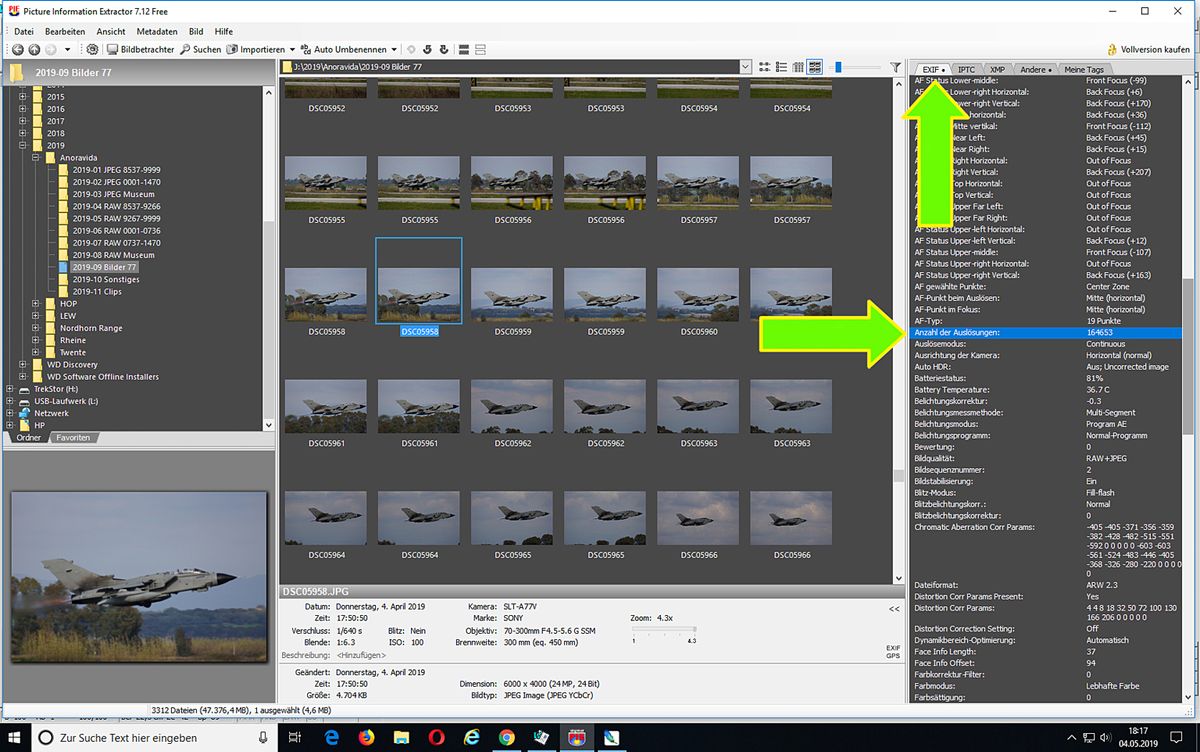Click the rotate right icon in toolbar

point(444,49)
